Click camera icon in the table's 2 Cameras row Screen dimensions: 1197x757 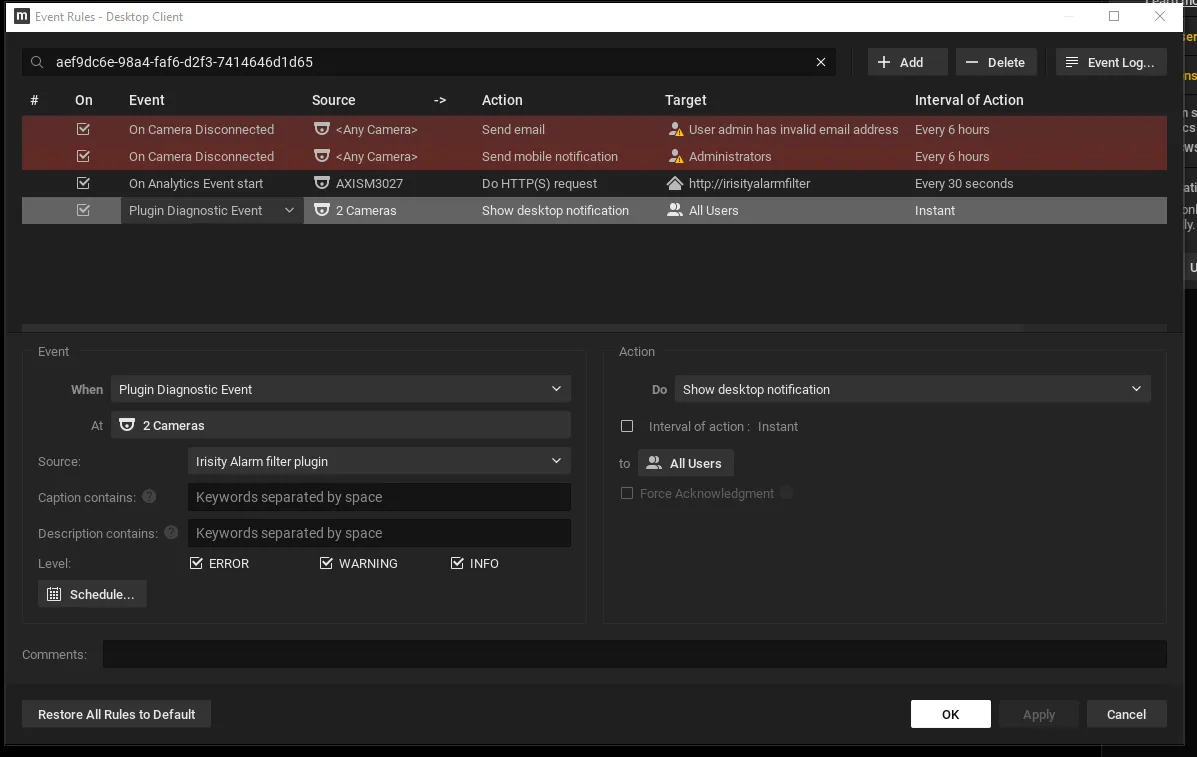coord(322,211)
